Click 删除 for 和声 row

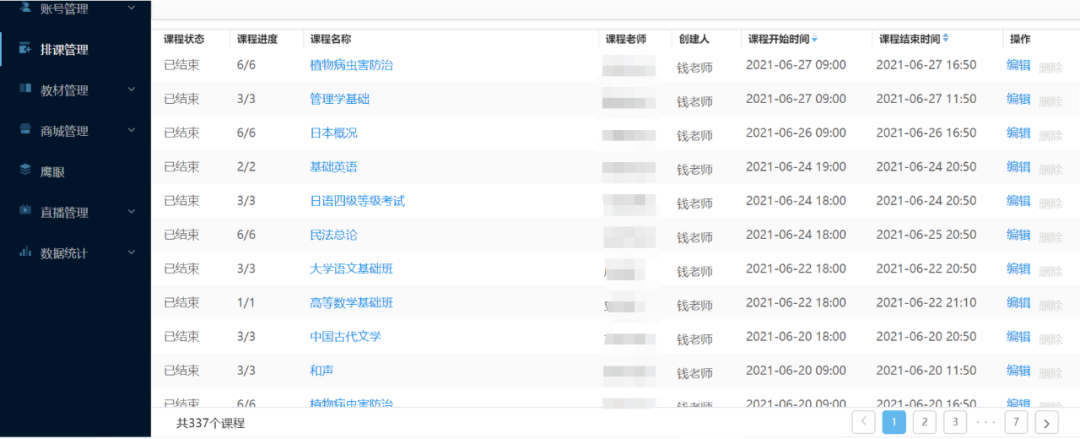pyautogui.click(x=1050, y=373)
